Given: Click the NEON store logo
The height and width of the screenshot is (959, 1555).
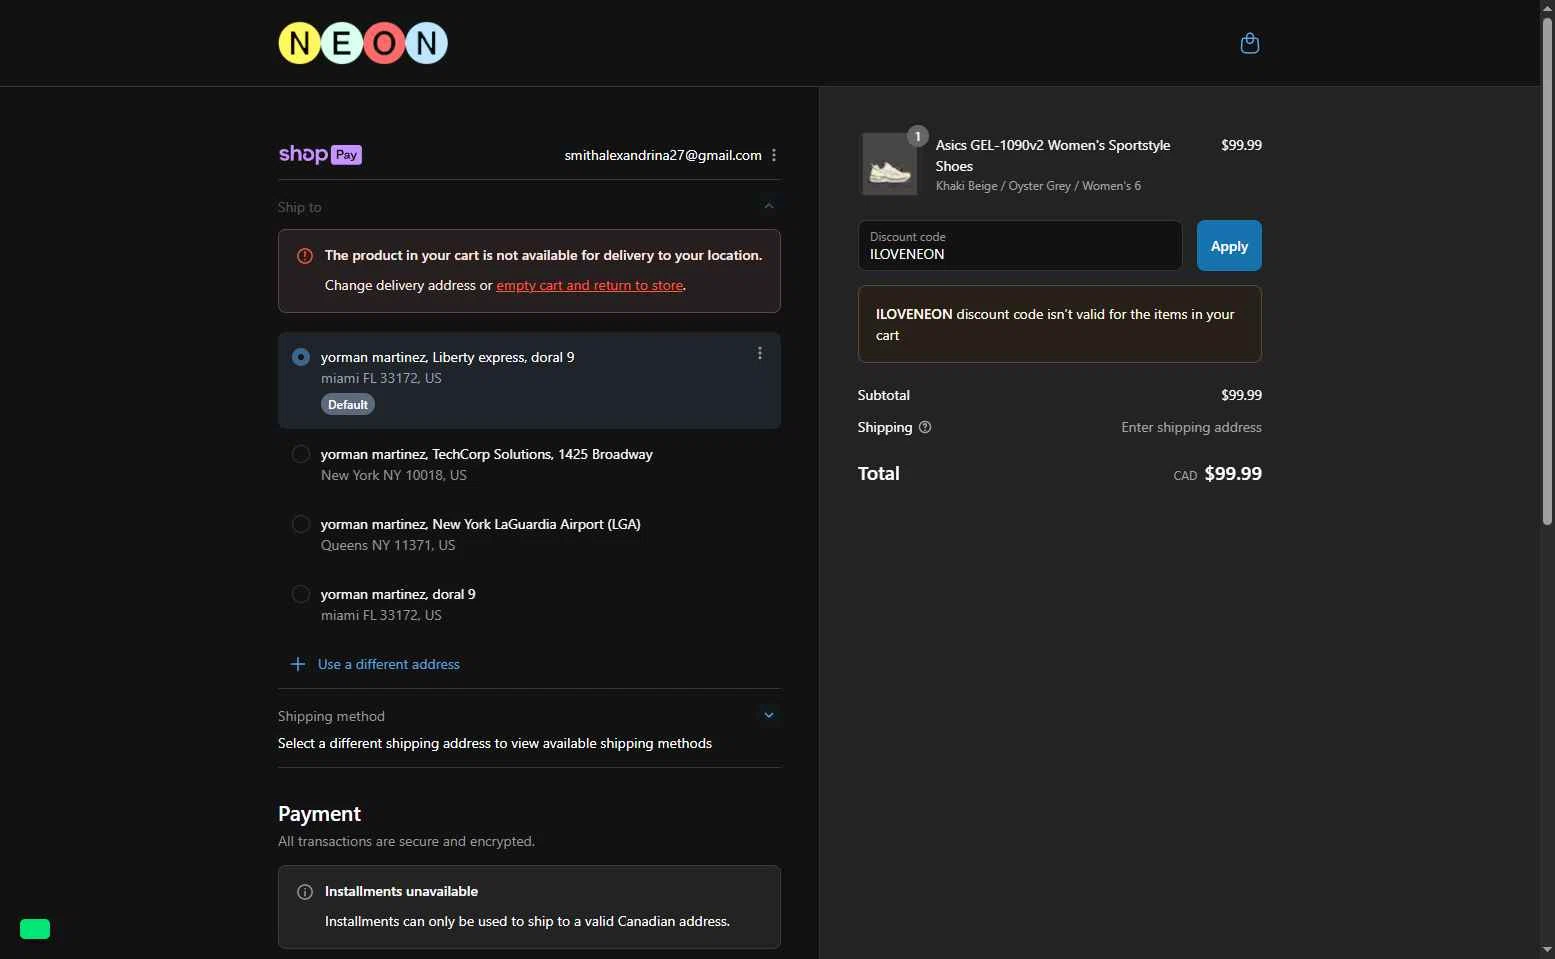Looking at the screenshot, I should [363, 43].
